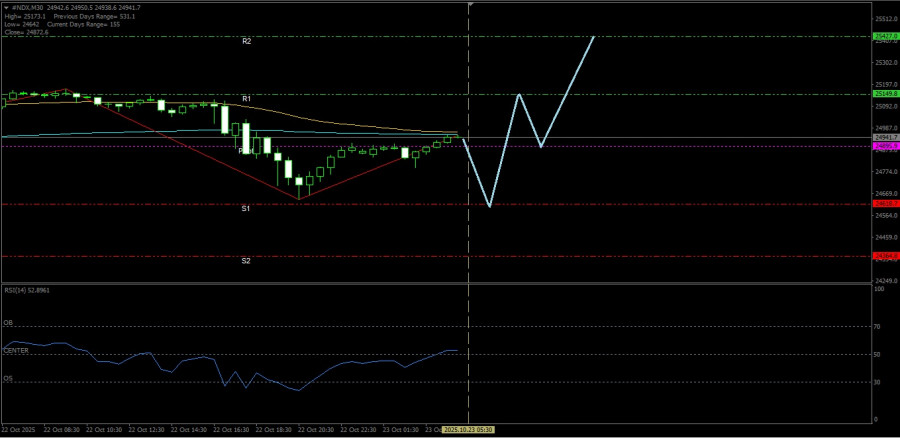
Task: Select the red S2 price tag
Action: coord(886,256)
